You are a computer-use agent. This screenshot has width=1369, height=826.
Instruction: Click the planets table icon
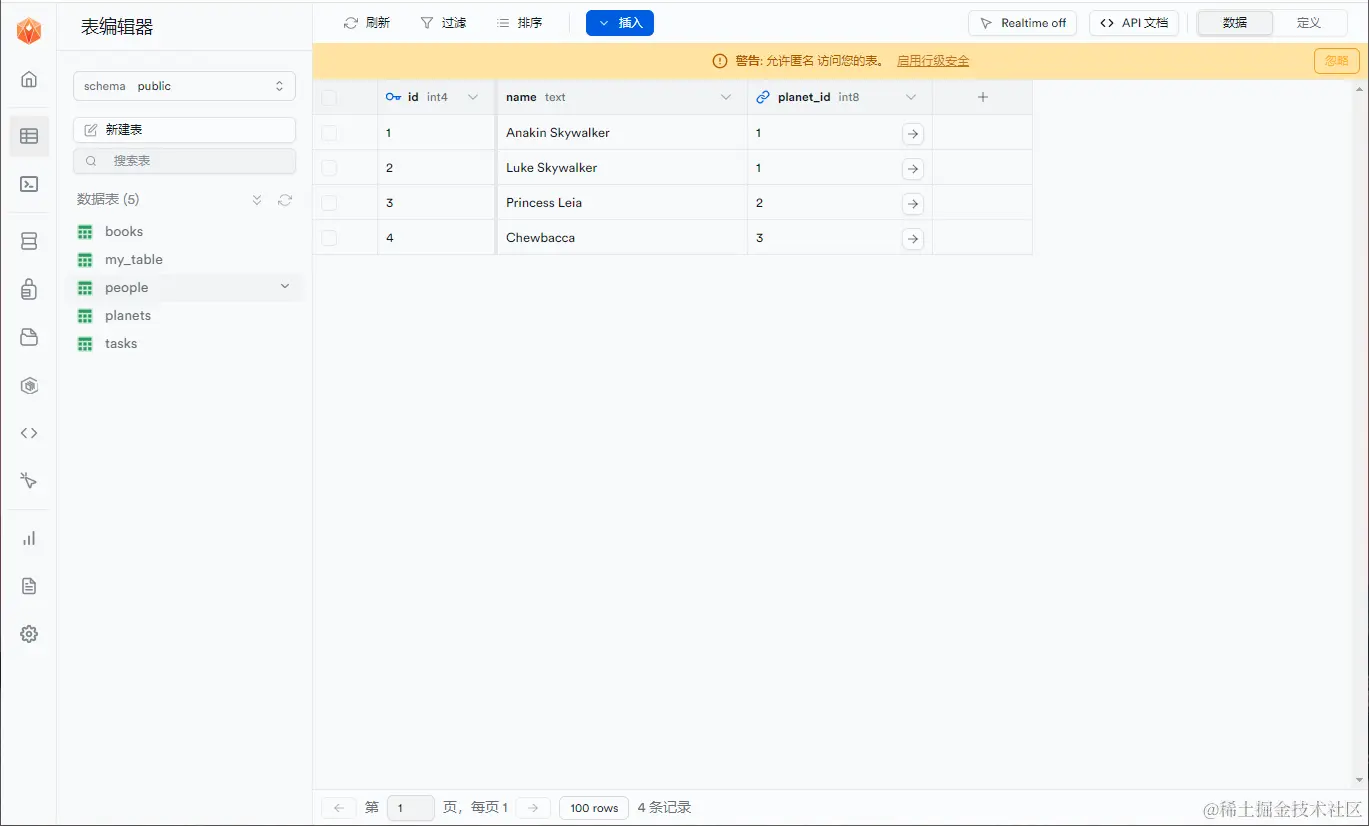[85, 316]
